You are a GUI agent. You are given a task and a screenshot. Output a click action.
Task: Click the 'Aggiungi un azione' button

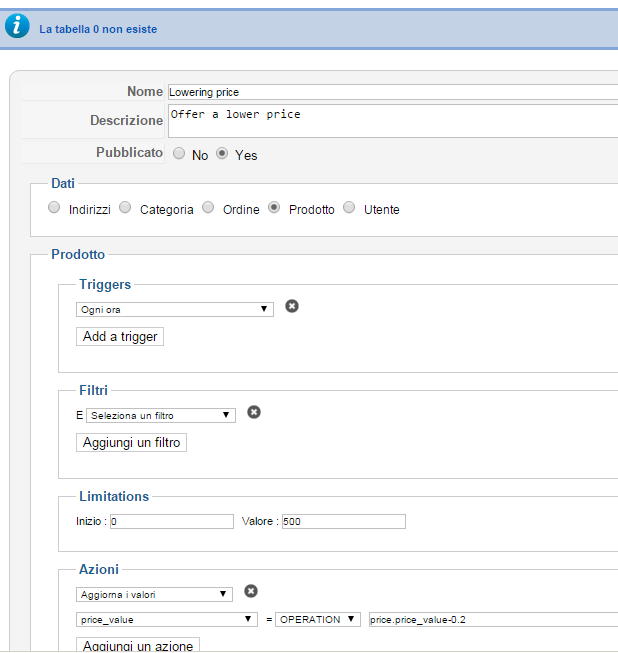coord(138,645)
